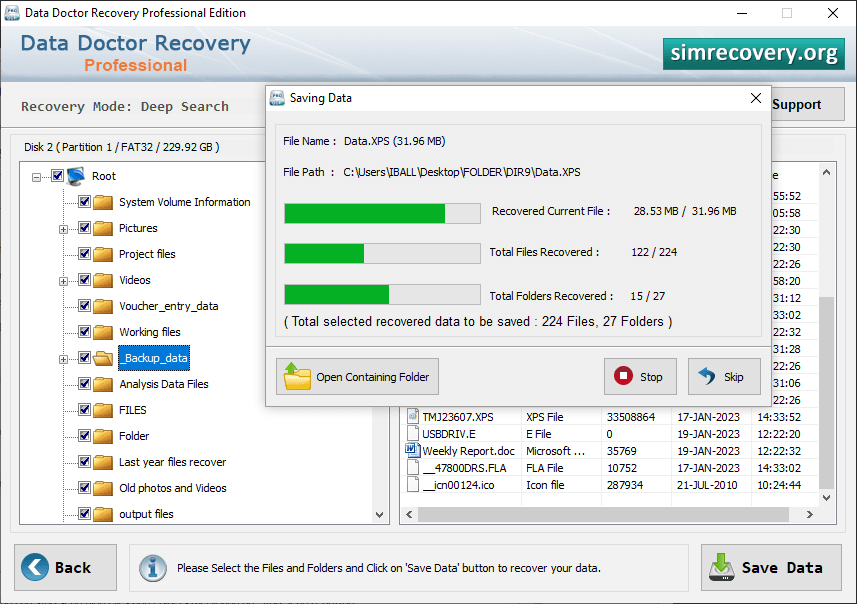Expand the _Backup_data folder node
Screen dimensions: 857x604
tap(63, 360)
